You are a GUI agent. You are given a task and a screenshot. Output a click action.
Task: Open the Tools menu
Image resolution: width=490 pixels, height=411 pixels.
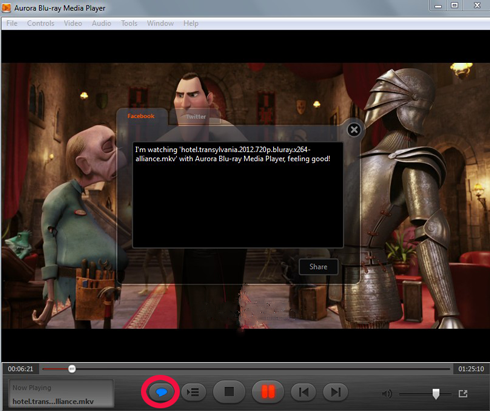point(129,23)
